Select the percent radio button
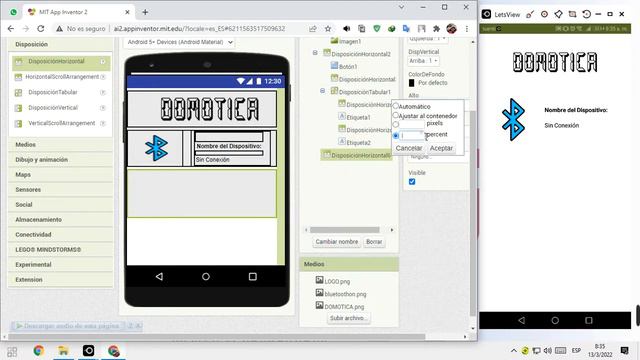This screenshot has height=360, width=640. [396, 135]
